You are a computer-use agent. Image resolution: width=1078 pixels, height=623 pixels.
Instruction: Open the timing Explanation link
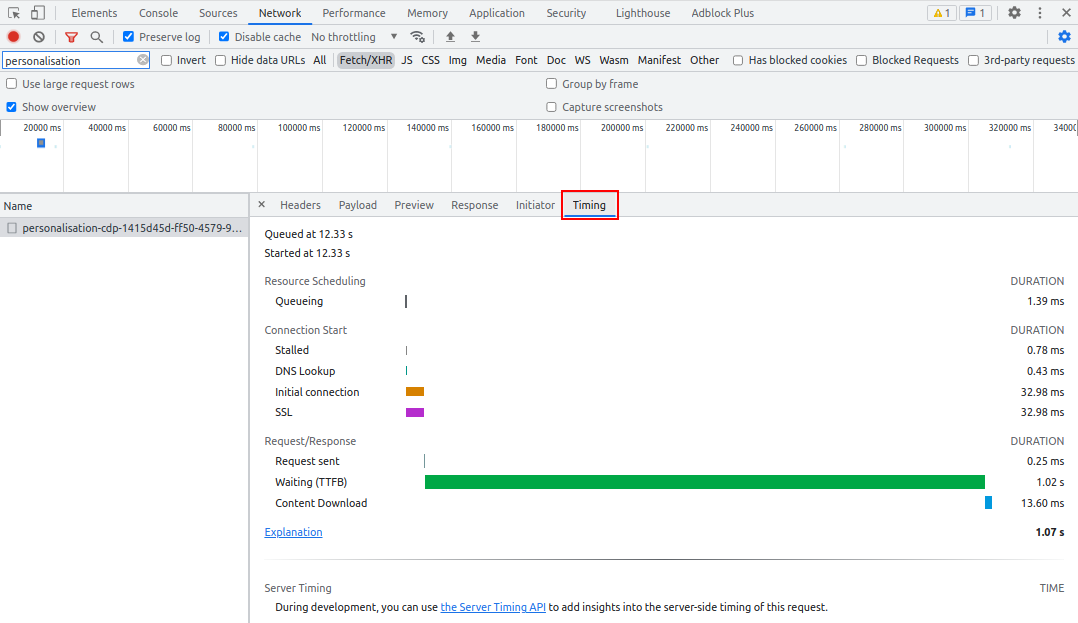(x=294, y=532)
